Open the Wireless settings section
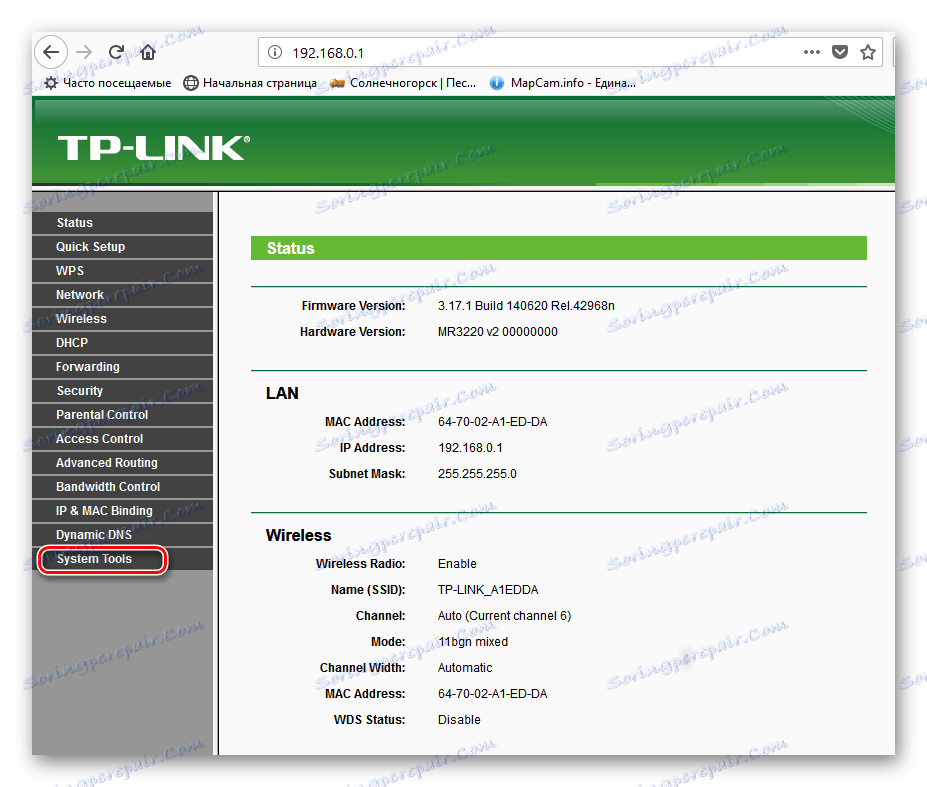This screenshot has width=927, height=787. click(81, 318)
